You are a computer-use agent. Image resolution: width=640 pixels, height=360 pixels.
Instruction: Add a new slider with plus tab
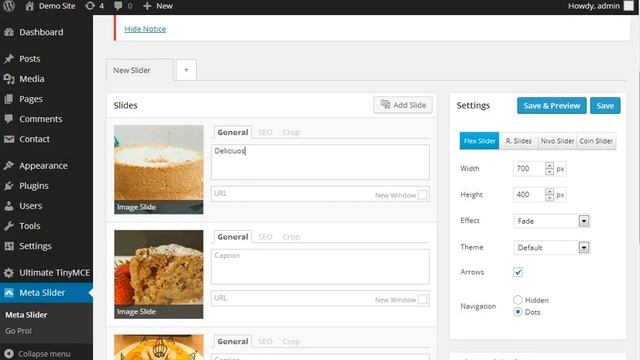187,70
